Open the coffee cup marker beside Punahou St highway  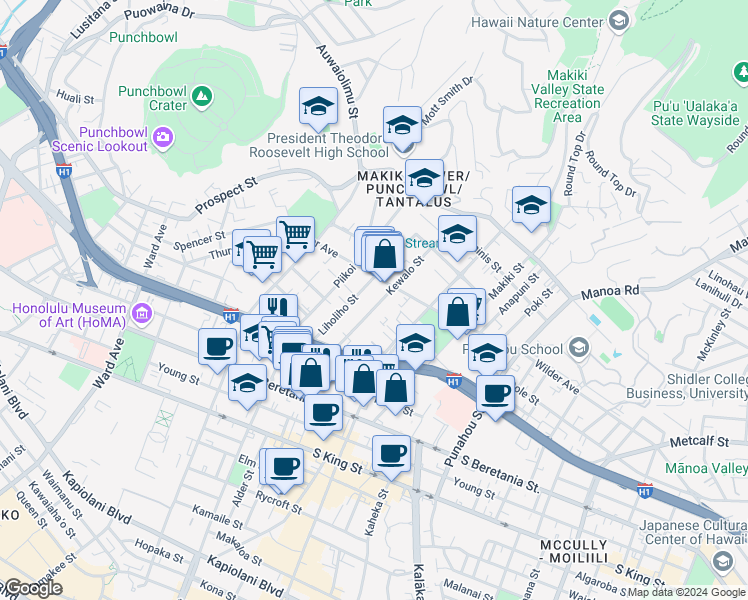tap(496, 394)
